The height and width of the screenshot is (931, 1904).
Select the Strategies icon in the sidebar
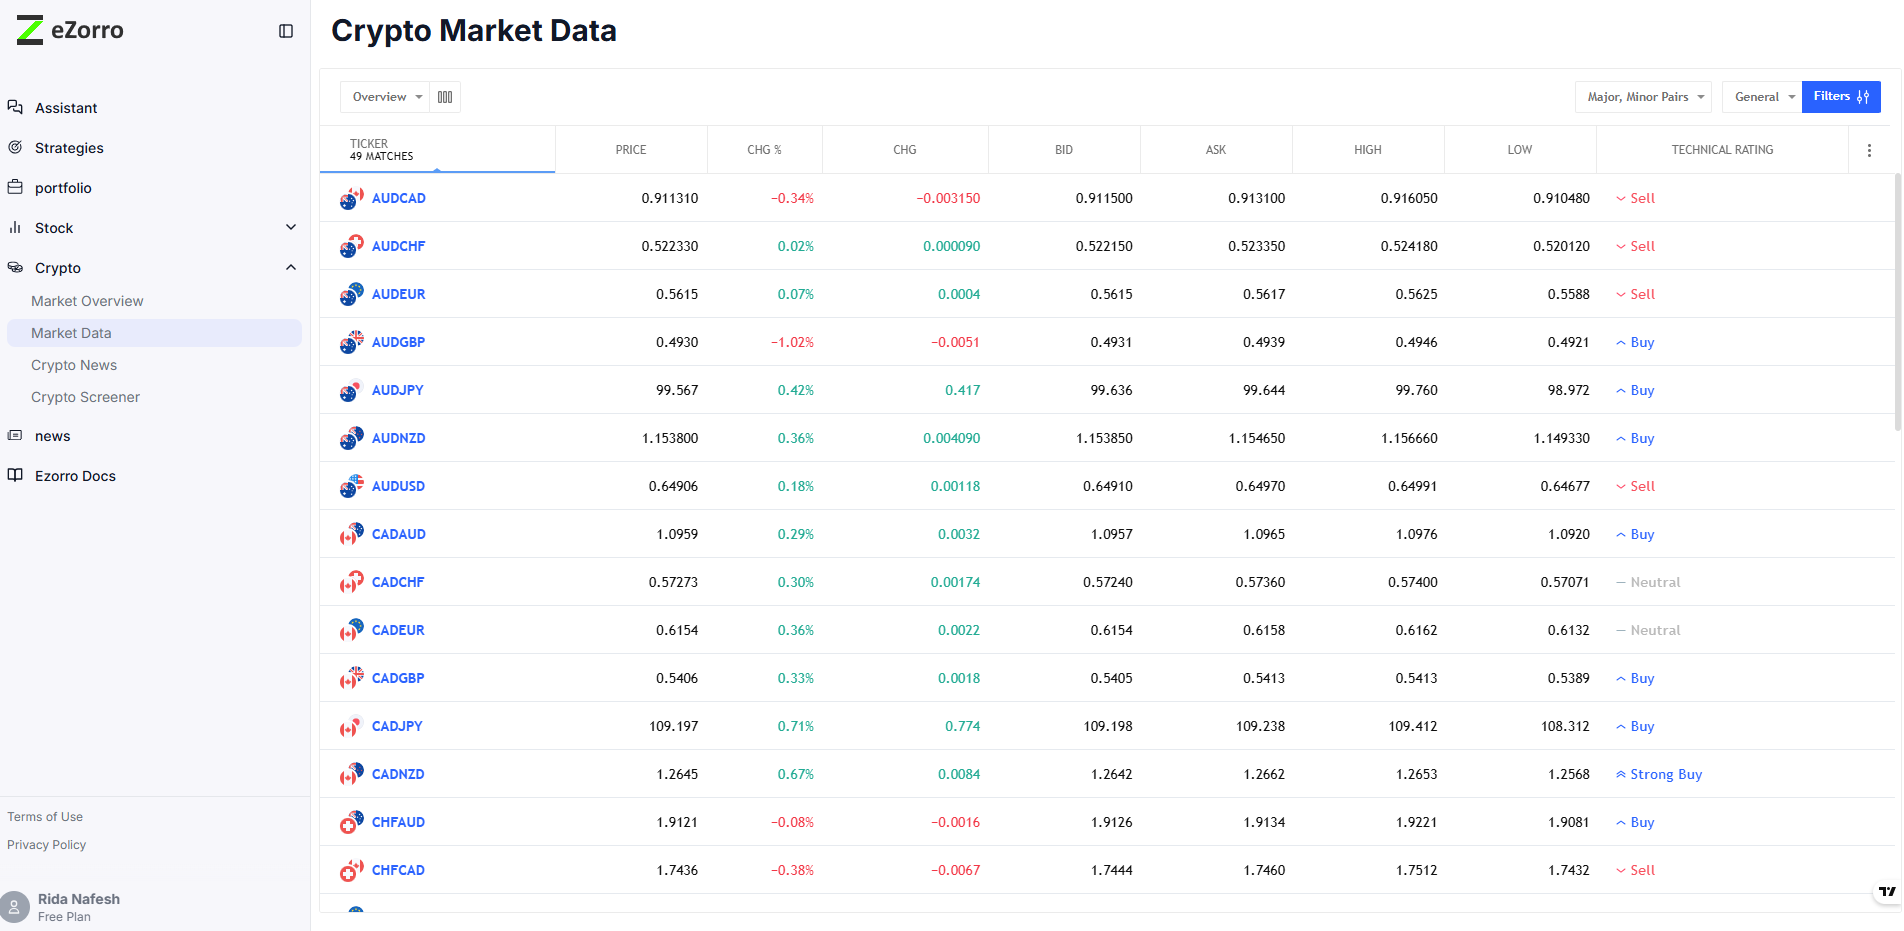click(15, 147)
